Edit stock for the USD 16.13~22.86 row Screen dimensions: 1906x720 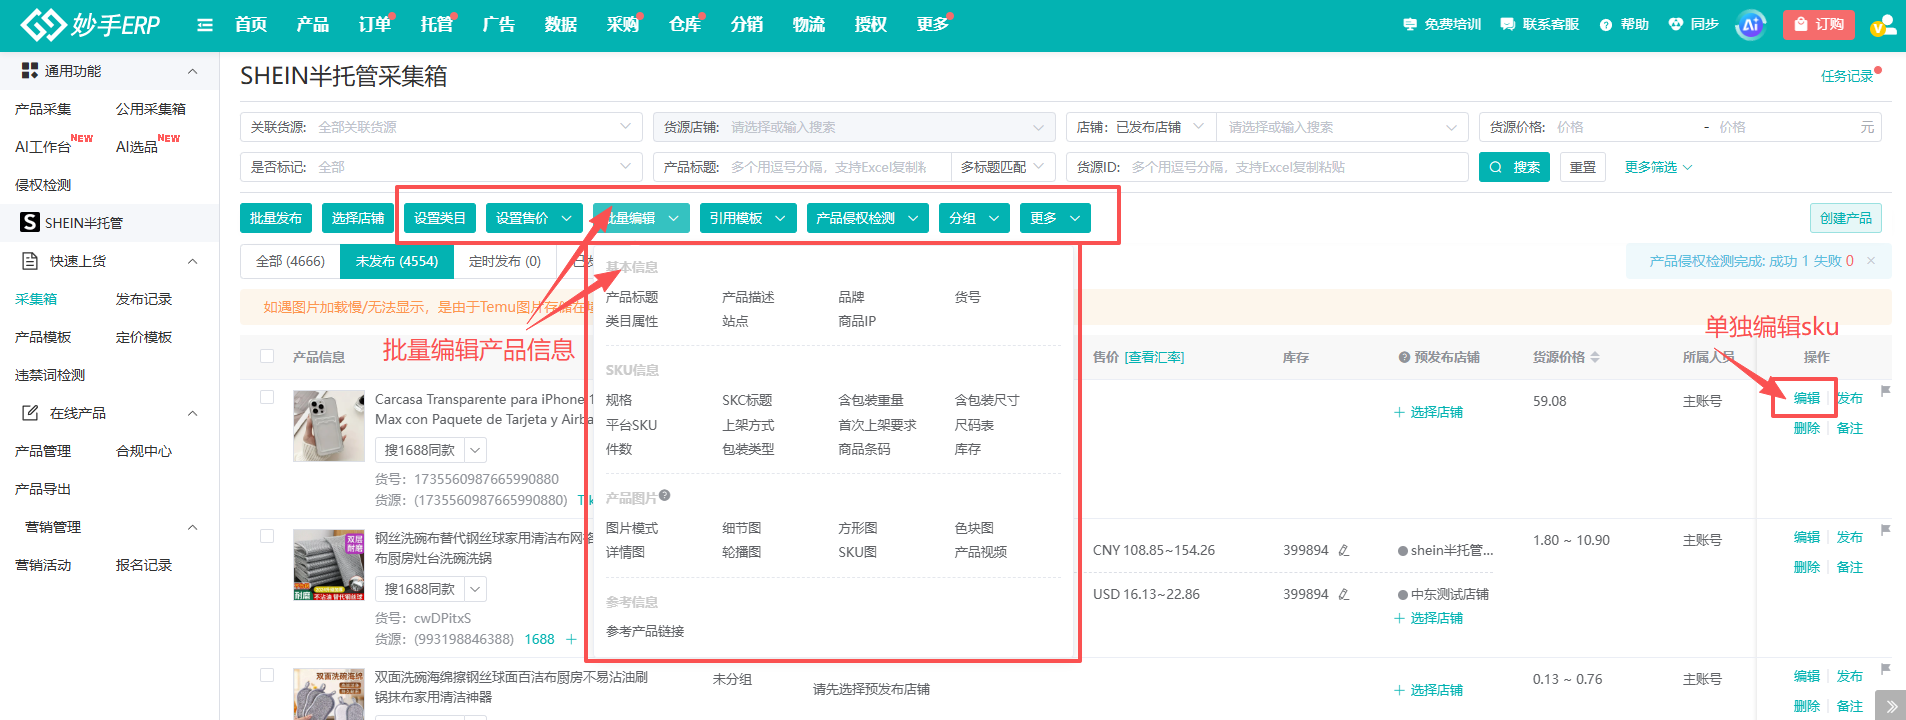point(1344,594)
